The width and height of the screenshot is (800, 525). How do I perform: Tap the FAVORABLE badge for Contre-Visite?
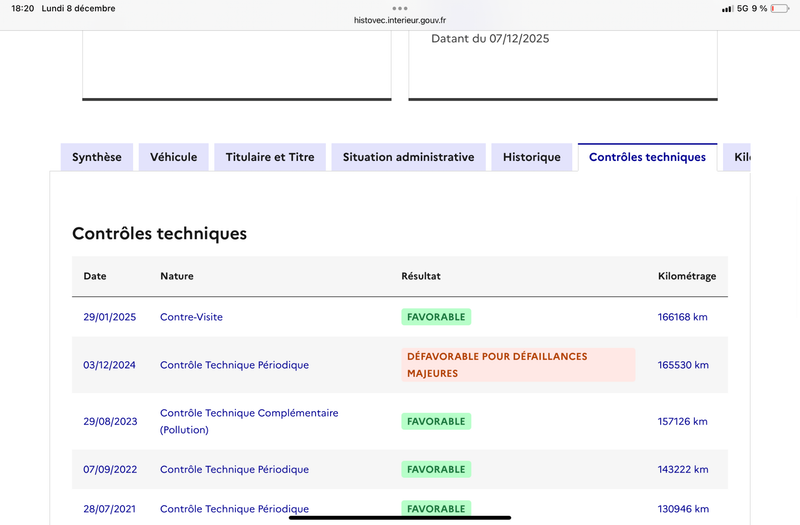coord(436,317)
